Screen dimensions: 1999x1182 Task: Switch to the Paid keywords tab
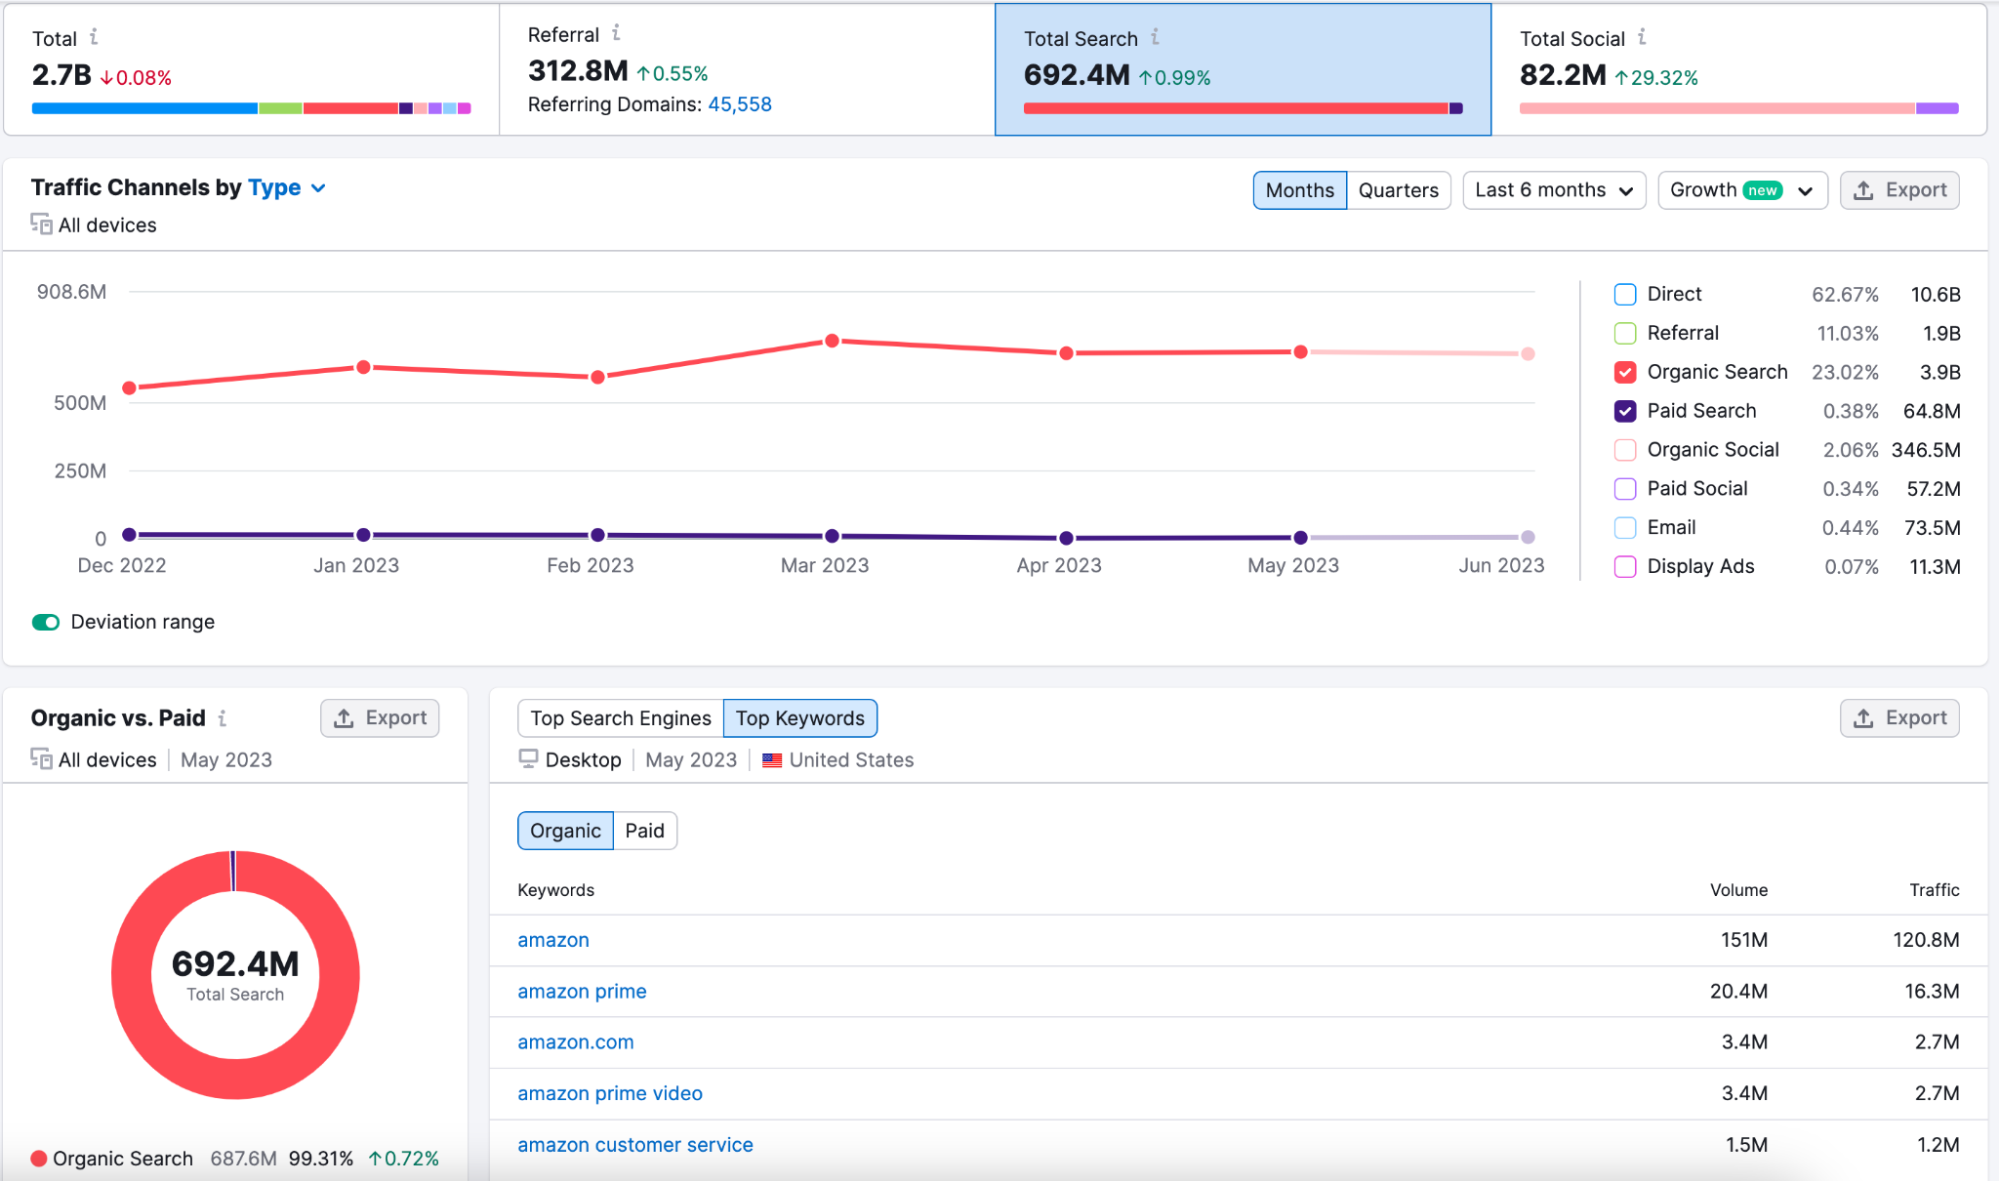pyautogui.click(x=643, y=830)
